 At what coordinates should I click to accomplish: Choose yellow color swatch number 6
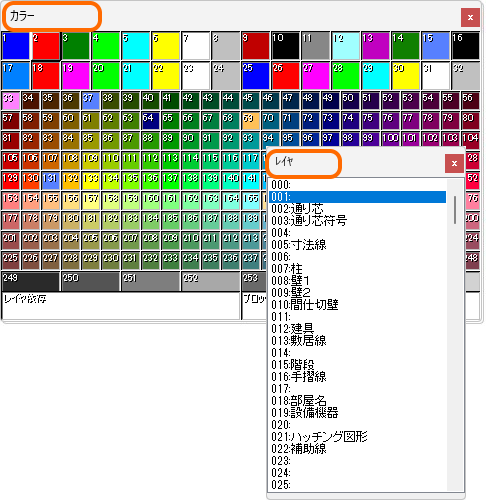tap(166, 46)
